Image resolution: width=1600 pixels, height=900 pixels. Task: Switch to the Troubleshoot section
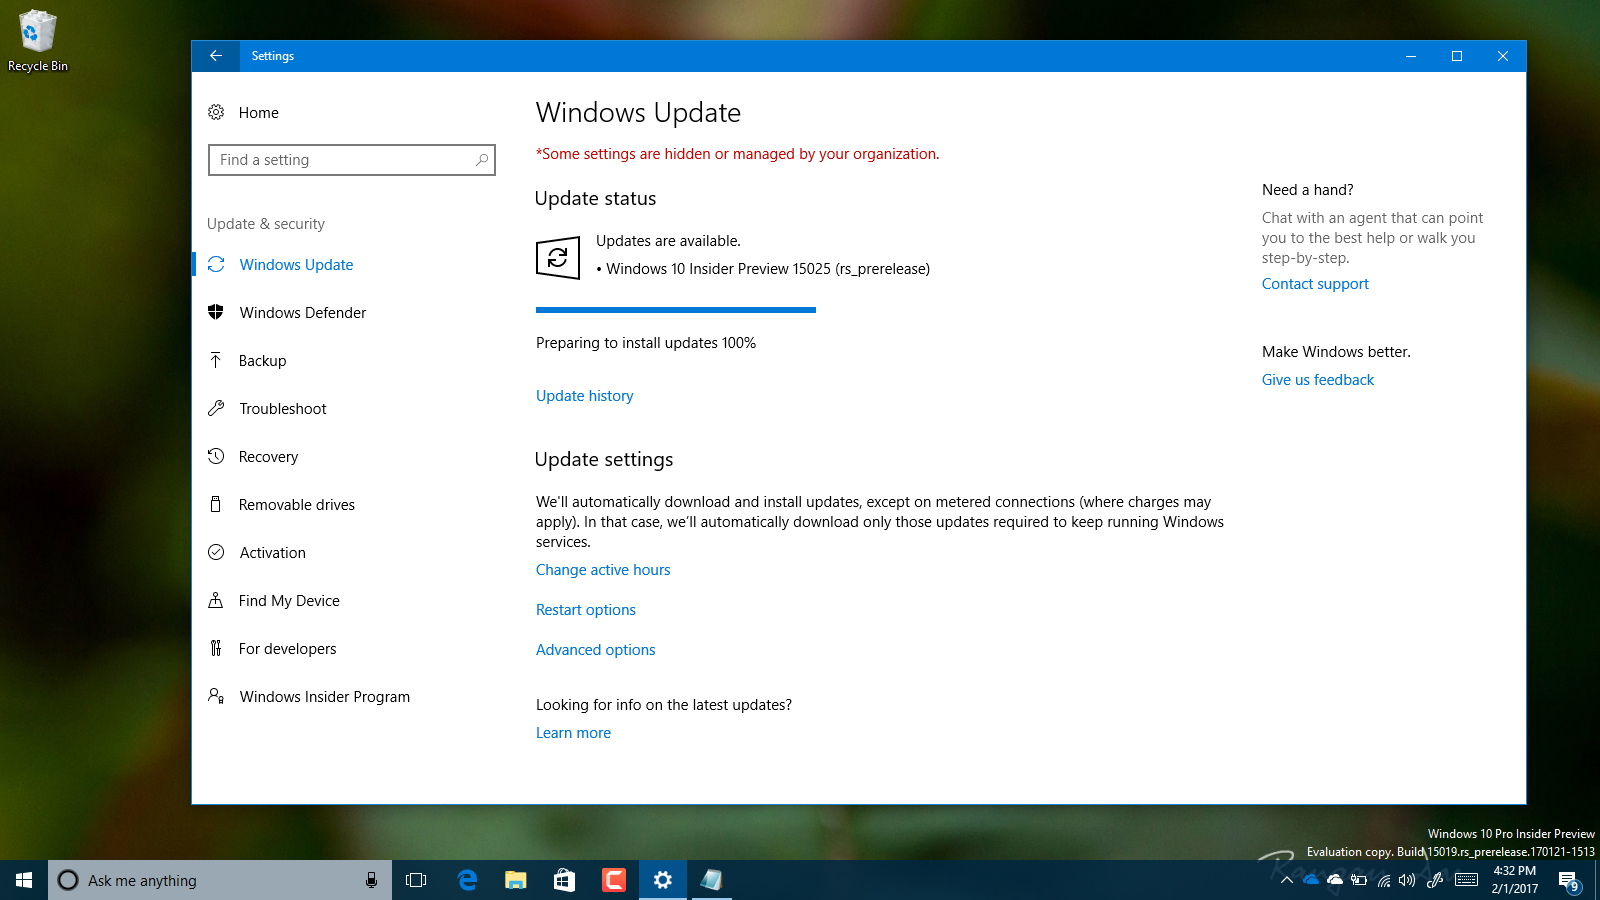282,408
